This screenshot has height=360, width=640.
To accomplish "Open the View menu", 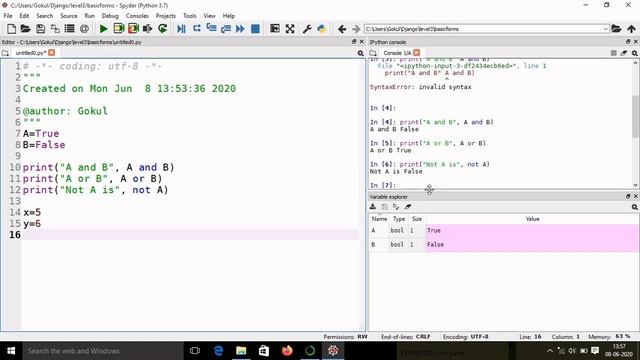I will point(209,16).
